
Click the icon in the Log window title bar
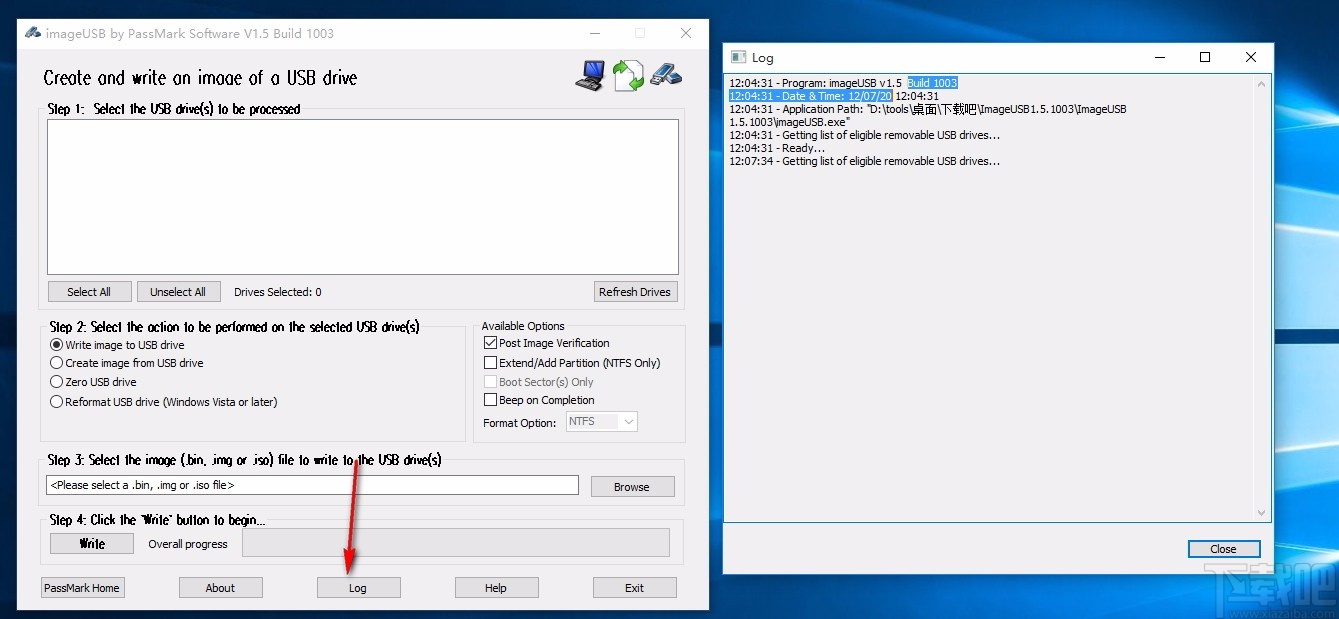pos(737,57)
